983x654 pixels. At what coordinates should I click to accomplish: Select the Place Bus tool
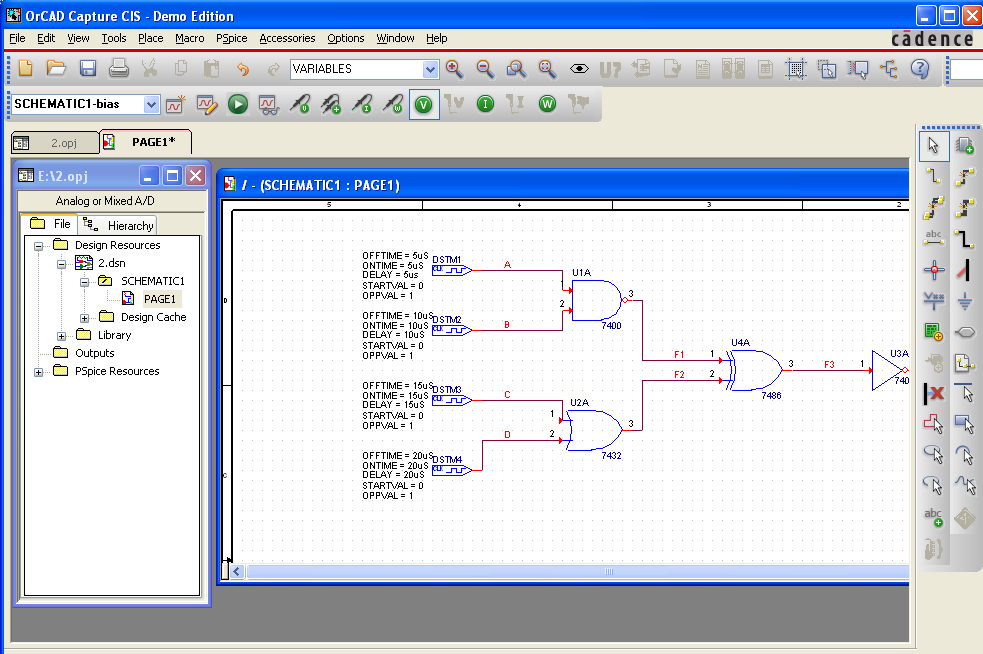tap(965, 238)
